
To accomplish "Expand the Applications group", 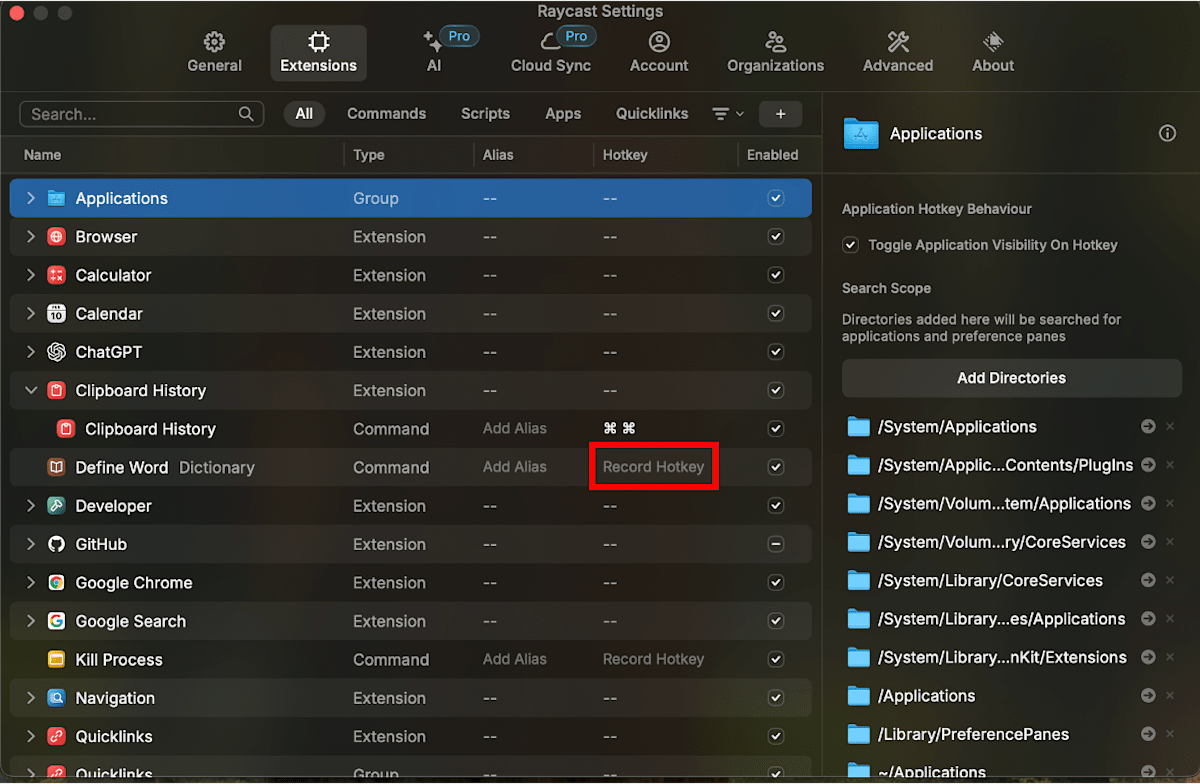I will [31, 198].
